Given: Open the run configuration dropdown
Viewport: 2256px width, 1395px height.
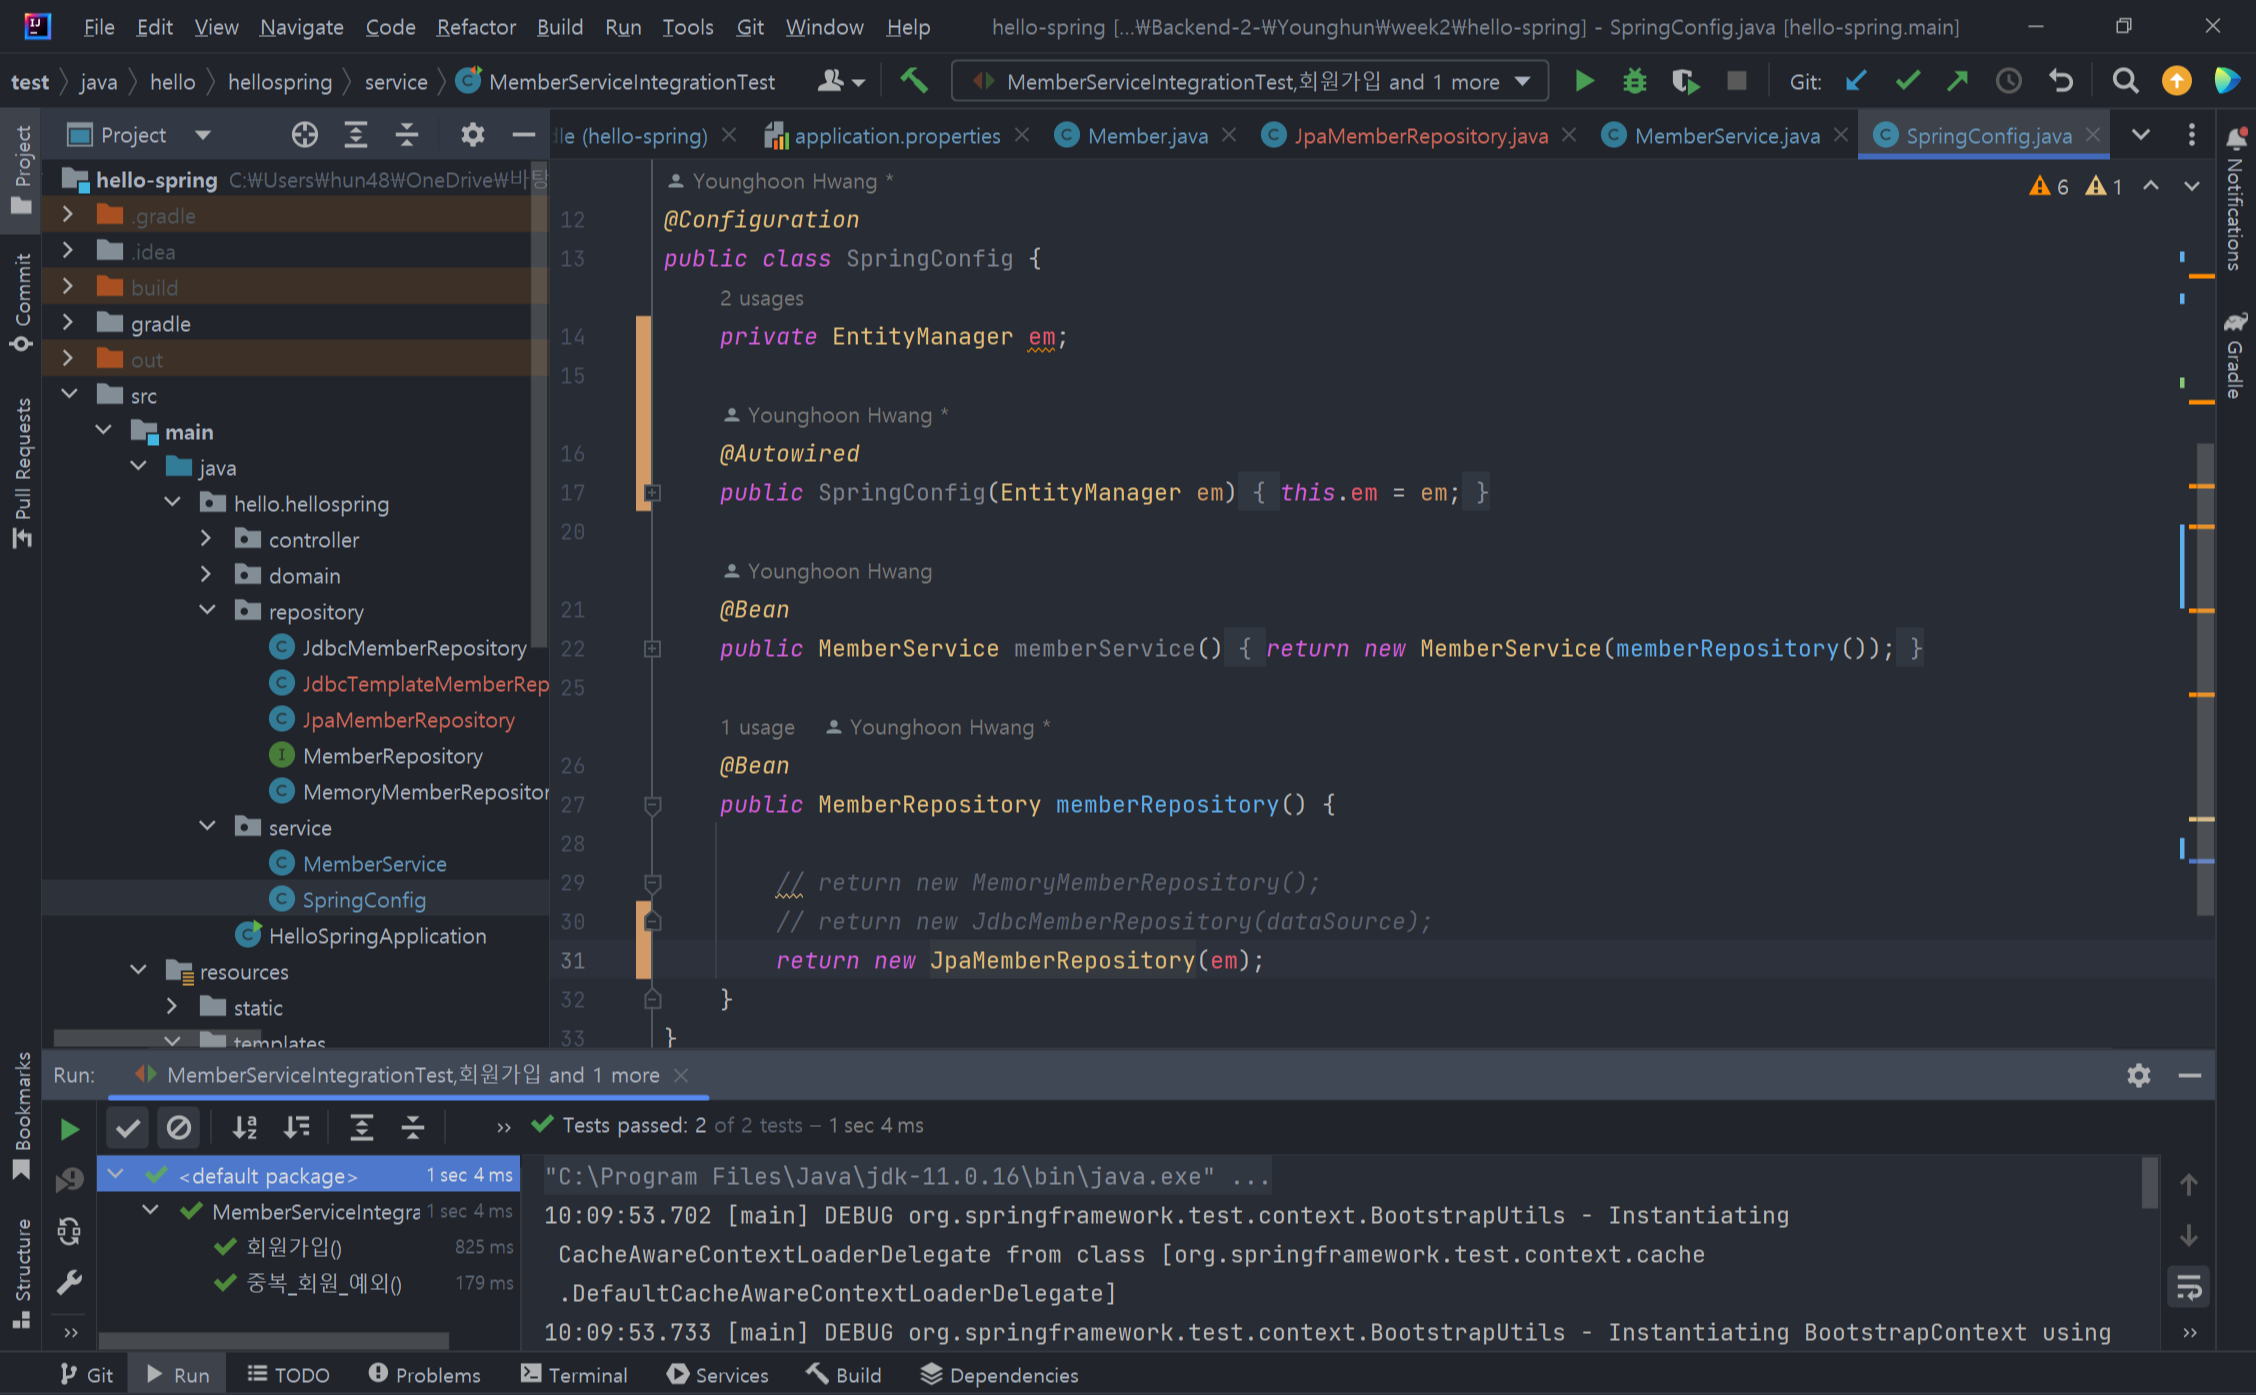Looking at the screenshot, I should [1523, 82].
